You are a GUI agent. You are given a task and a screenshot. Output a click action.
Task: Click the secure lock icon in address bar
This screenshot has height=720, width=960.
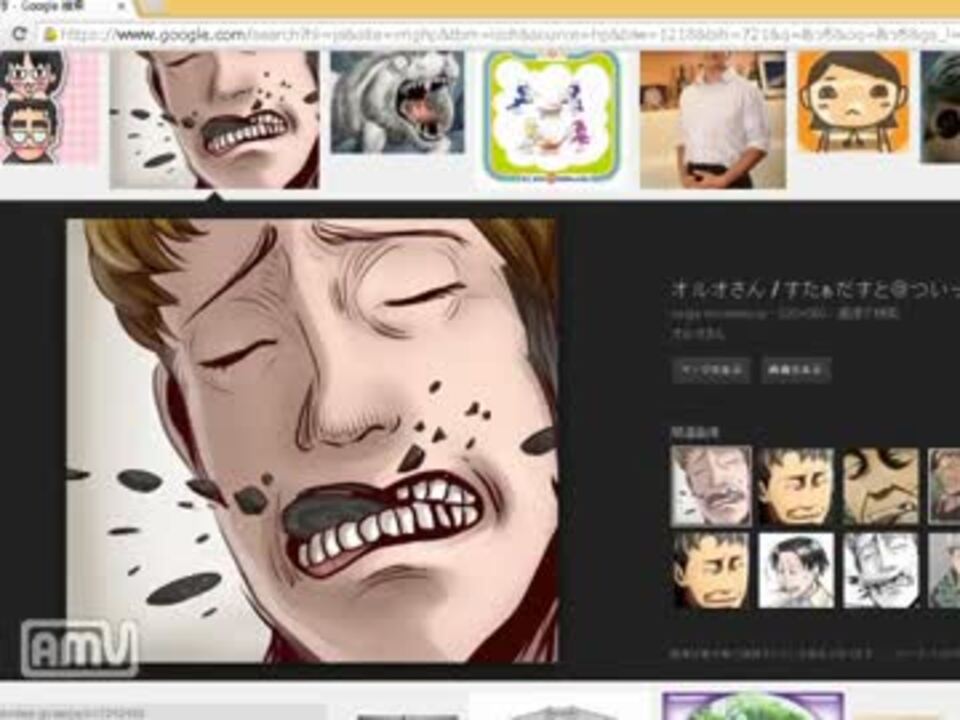50,35
